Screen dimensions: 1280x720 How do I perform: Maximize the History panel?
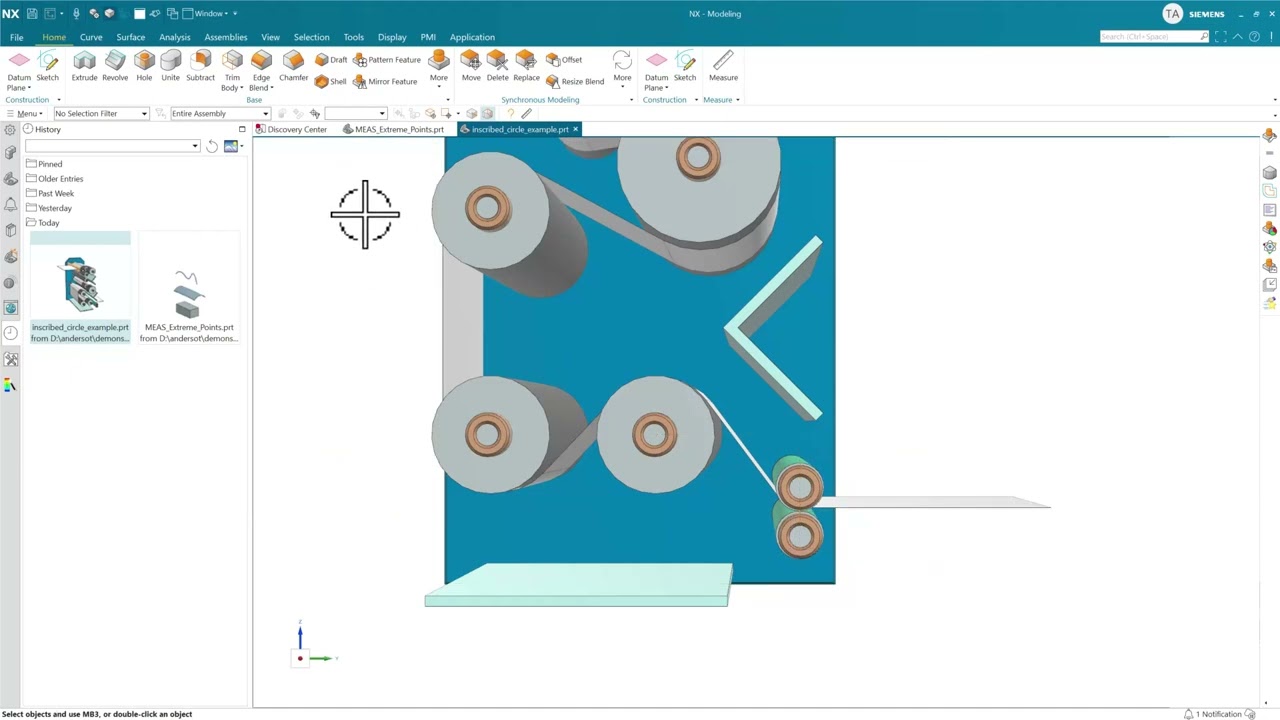(x=242, y=129)
